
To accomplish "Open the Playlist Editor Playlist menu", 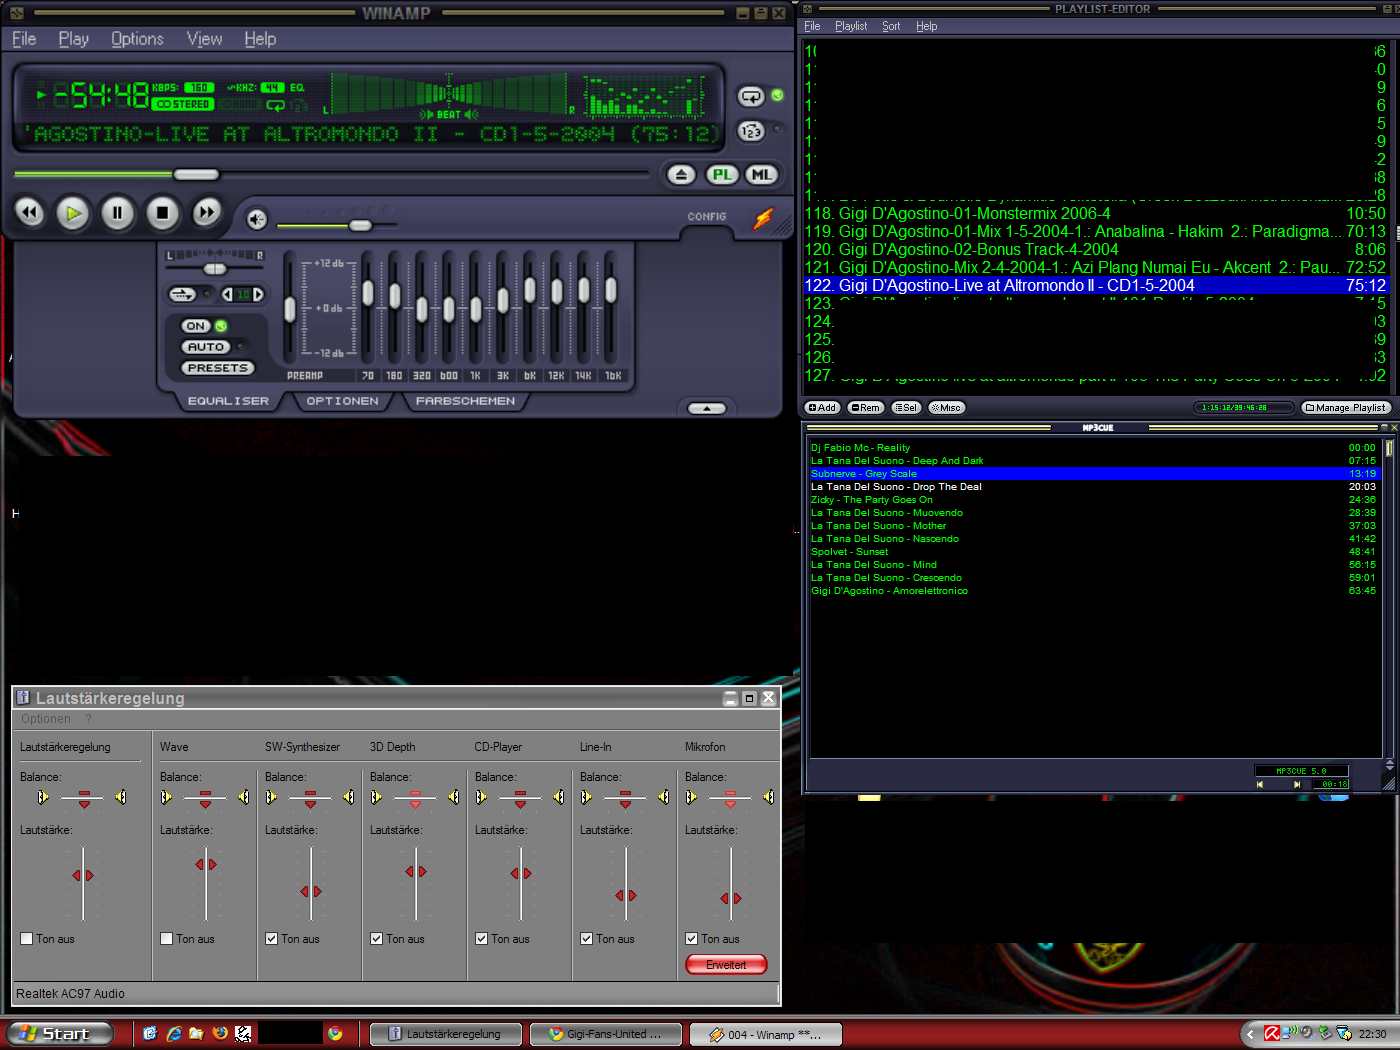I will click(851, 26).
